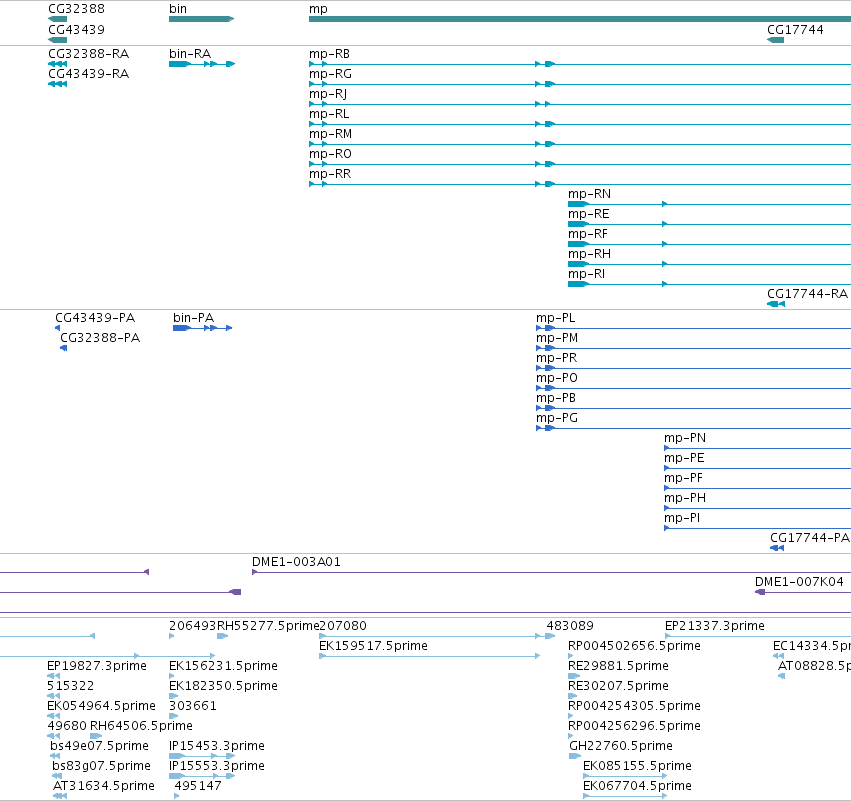
Task: Select EST EK085155.5prime
Action: point(637,766)
